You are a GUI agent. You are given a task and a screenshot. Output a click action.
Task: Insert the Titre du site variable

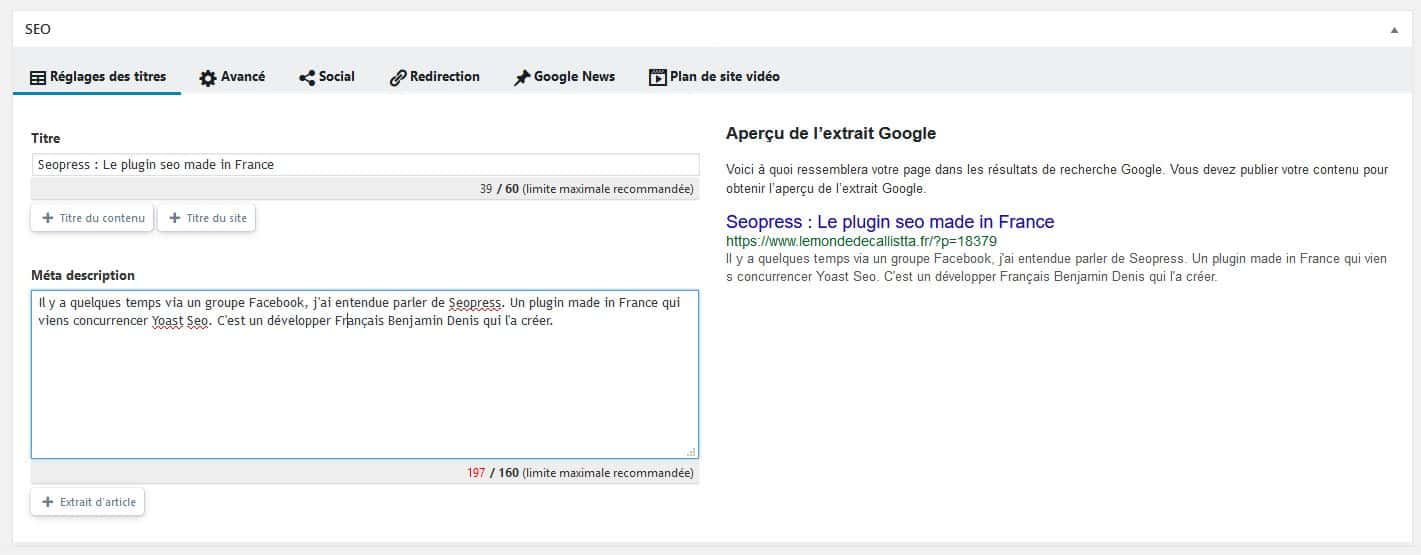click(206, 218)
